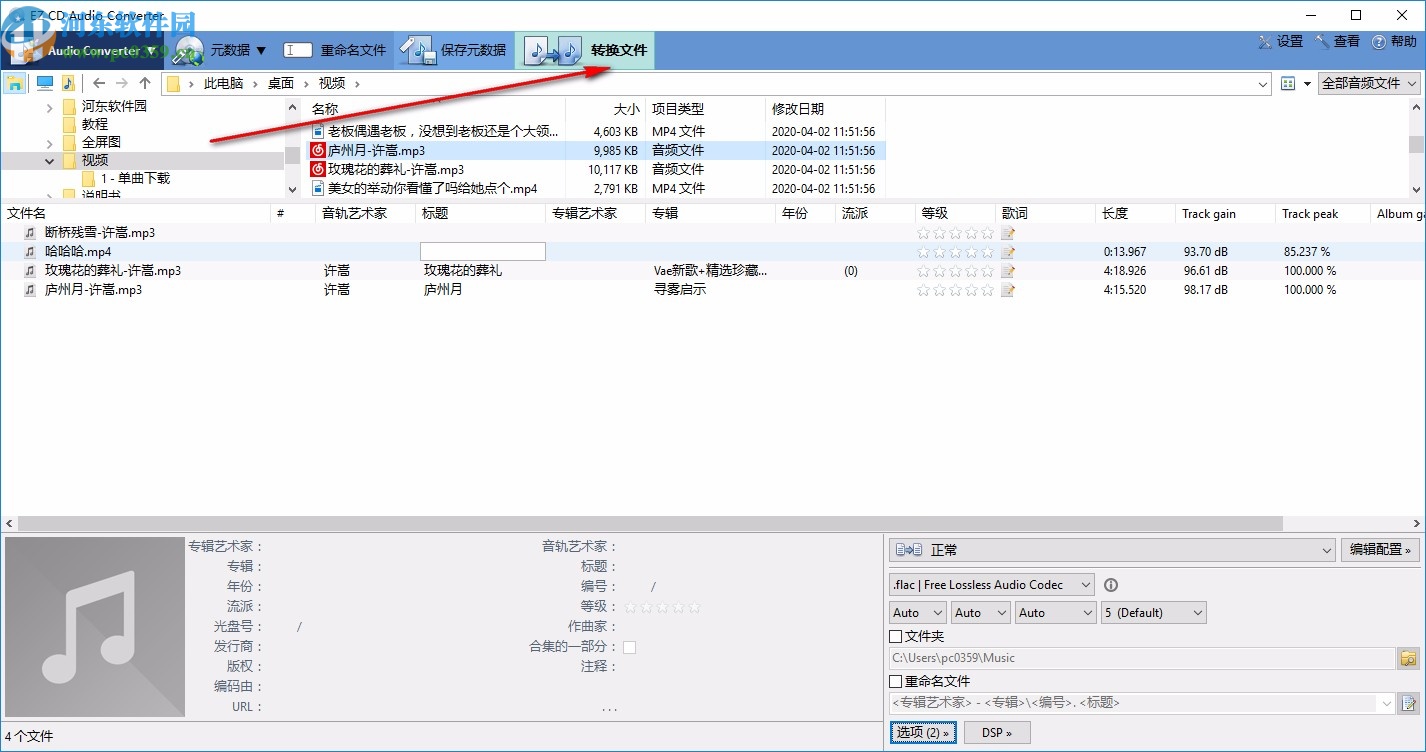Screen dimensions: 1426x752
Task: Open the DSP » button
Action: (x=996, y=732)
